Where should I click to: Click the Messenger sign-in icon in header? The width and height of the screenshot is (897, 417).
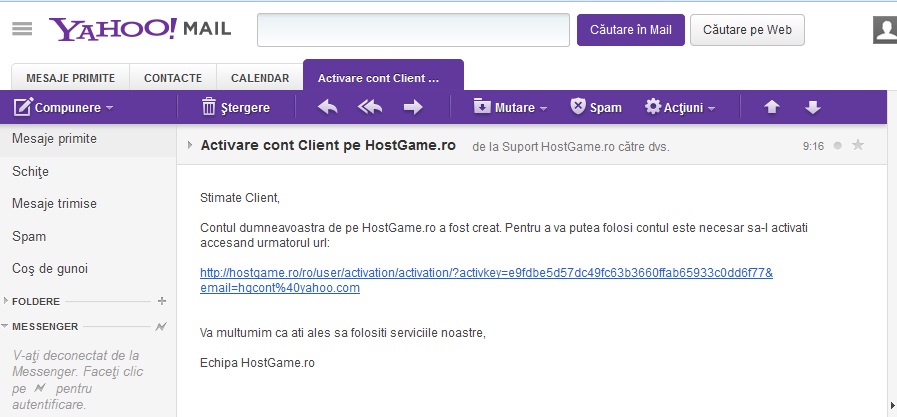[x=162, y=327]
